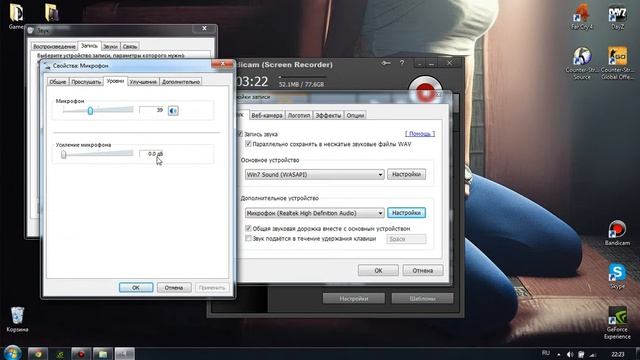
Task: Click the microphone level value field 39
Action: pos(152,110)
